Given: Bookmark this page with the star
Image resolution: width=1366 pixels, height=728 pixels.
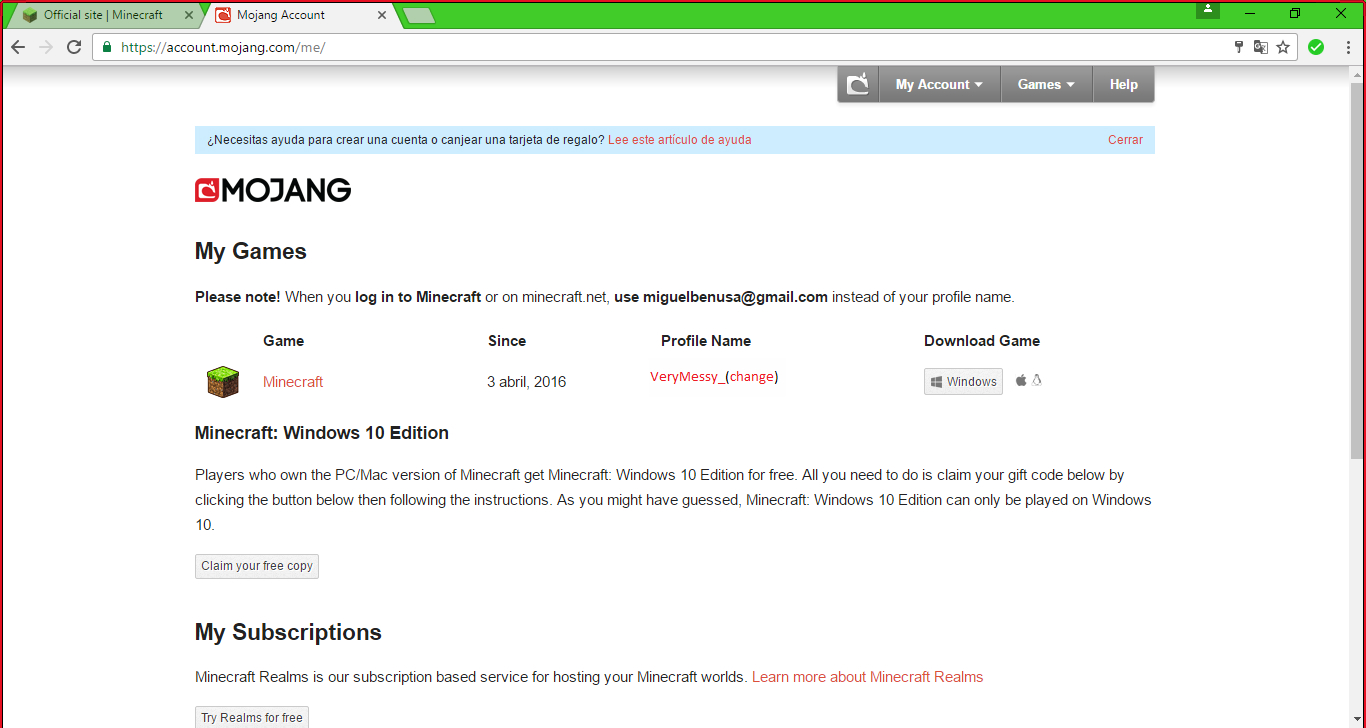Looking at the screenshot, I should (x=1283, y=47).
